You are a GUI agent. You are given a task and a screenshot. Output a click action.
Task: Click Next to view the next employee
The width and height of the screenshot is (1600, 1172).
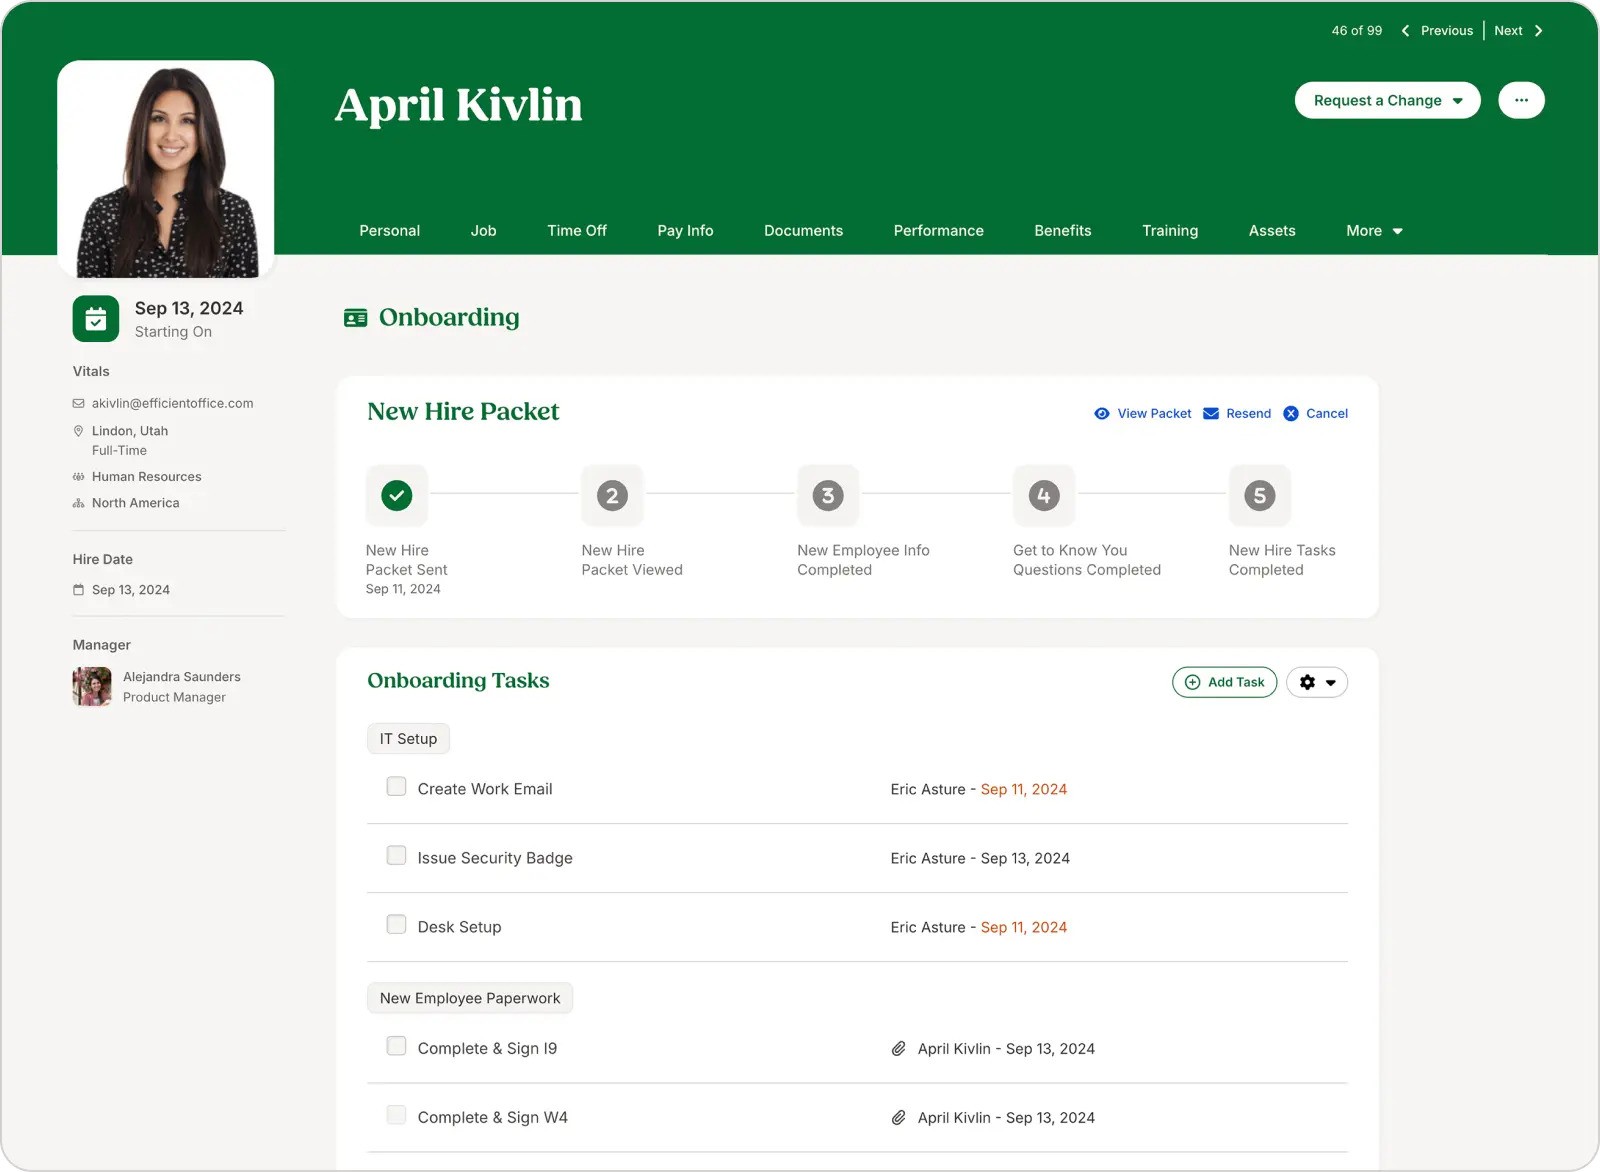click(1508, 30)
